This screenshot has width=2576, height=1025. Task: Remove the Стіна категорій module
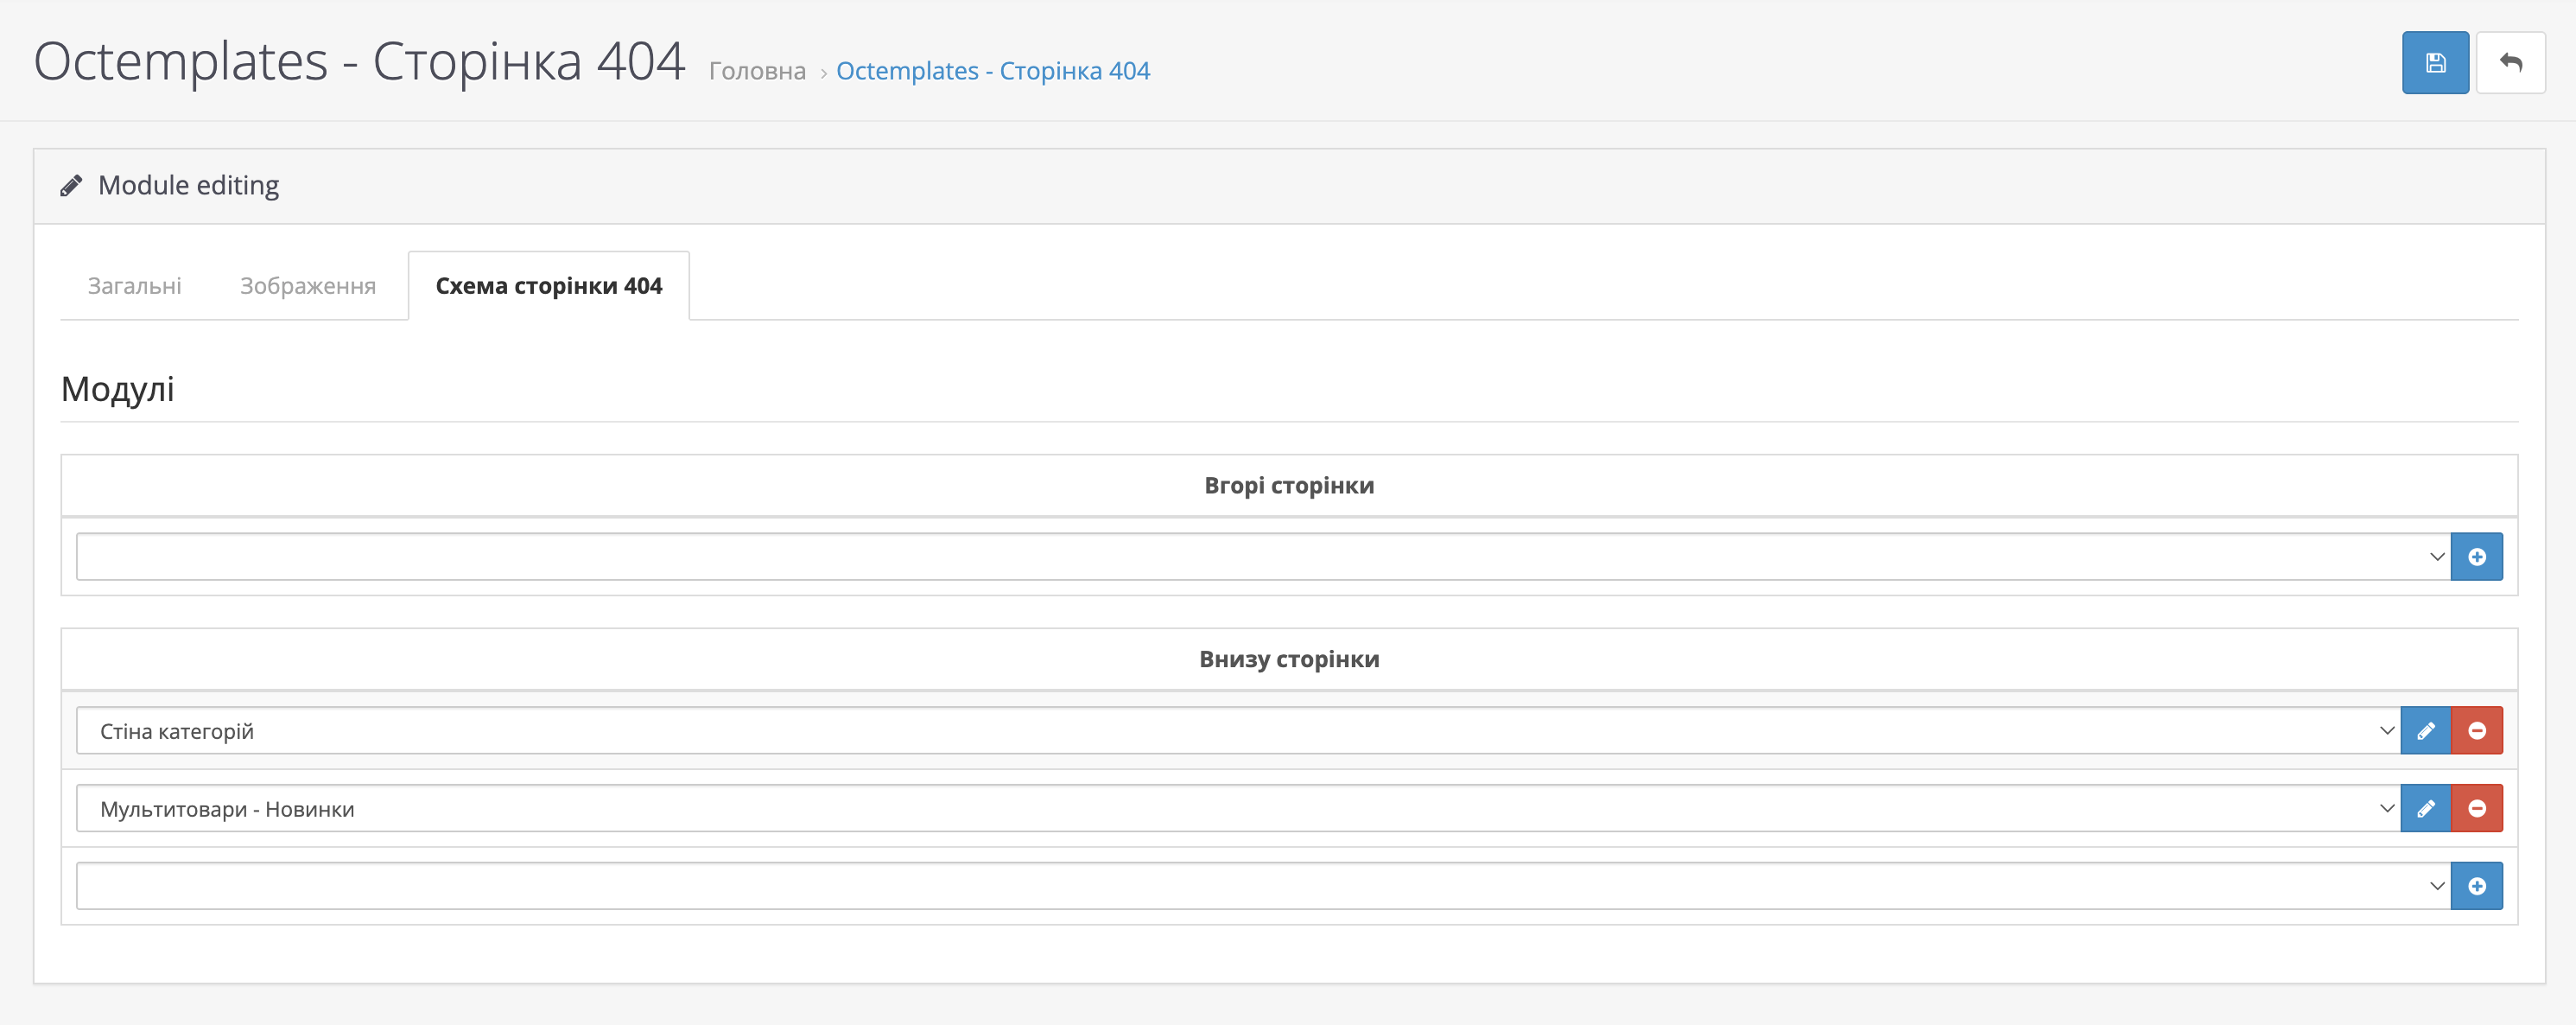[2476, 731]
